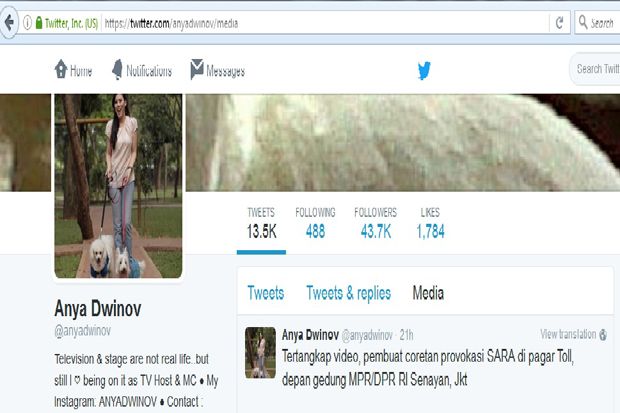
Task: Switch to the Tweets timeline tab
Action: click(x=266, y=293)
